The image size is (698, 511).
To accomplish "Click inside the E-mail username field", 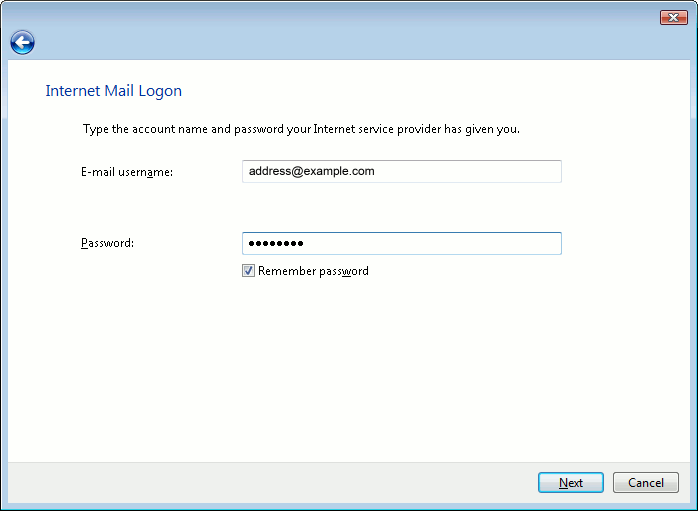I will coord(401,171).
